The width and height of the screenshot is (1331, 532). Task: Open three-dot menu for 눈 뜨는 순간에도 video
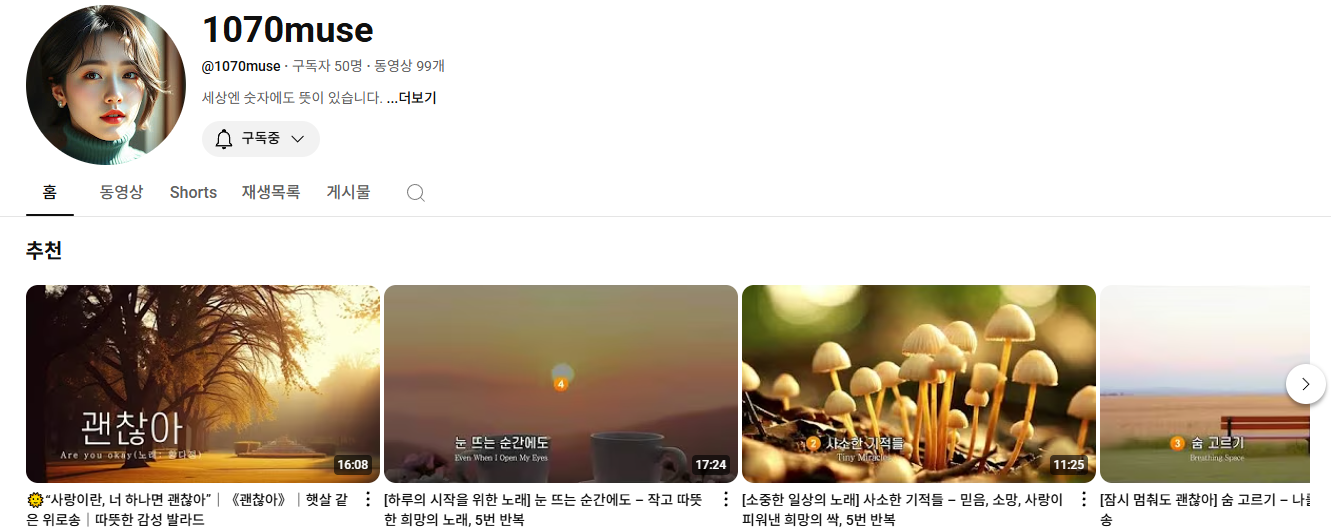pos(725,499)
